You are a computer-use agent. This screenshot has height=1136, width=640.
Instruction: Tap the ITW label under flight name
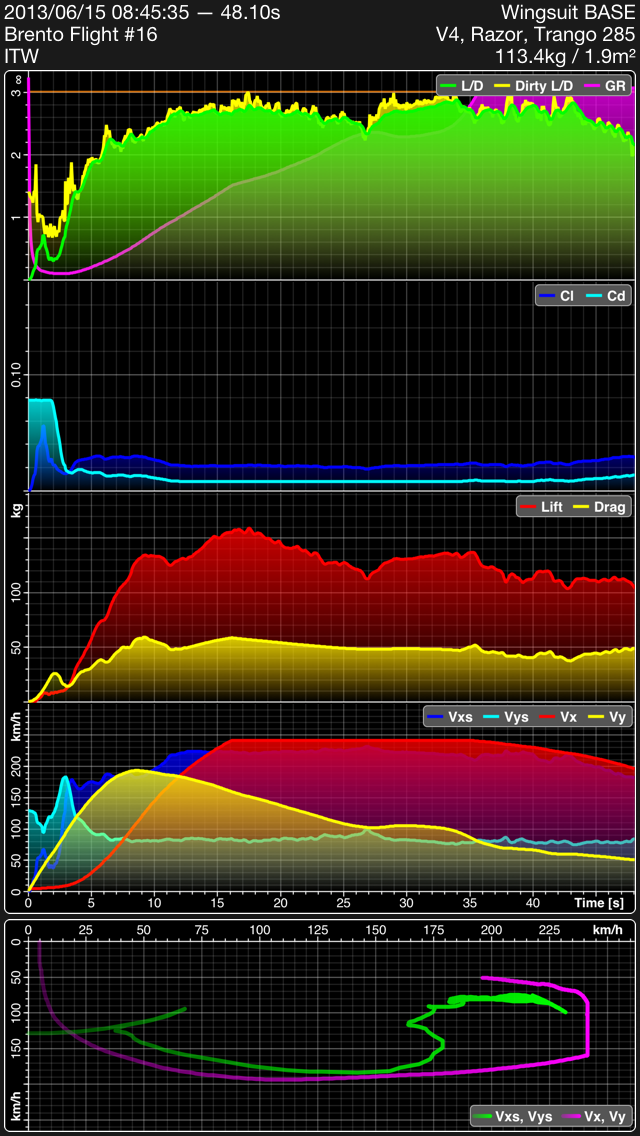[x=21, y=56]
